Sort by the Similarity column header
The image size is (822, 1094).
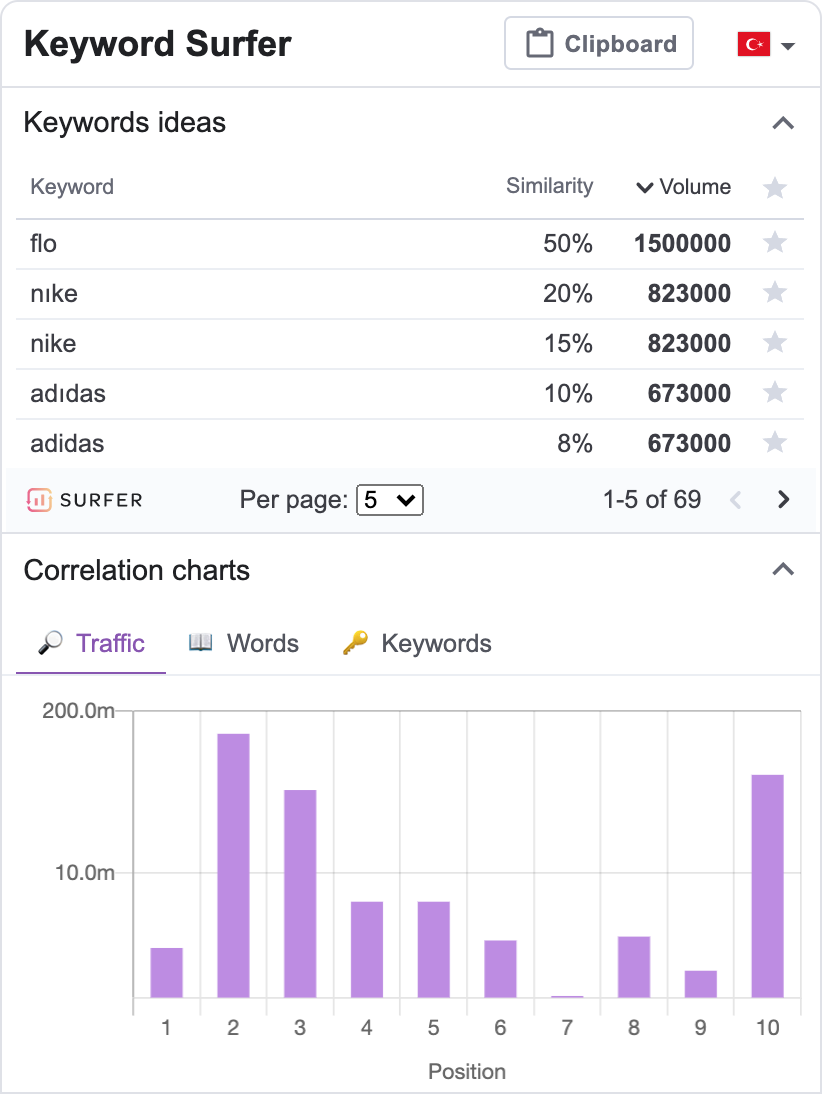pyautogui.click(x=550, y=186)
